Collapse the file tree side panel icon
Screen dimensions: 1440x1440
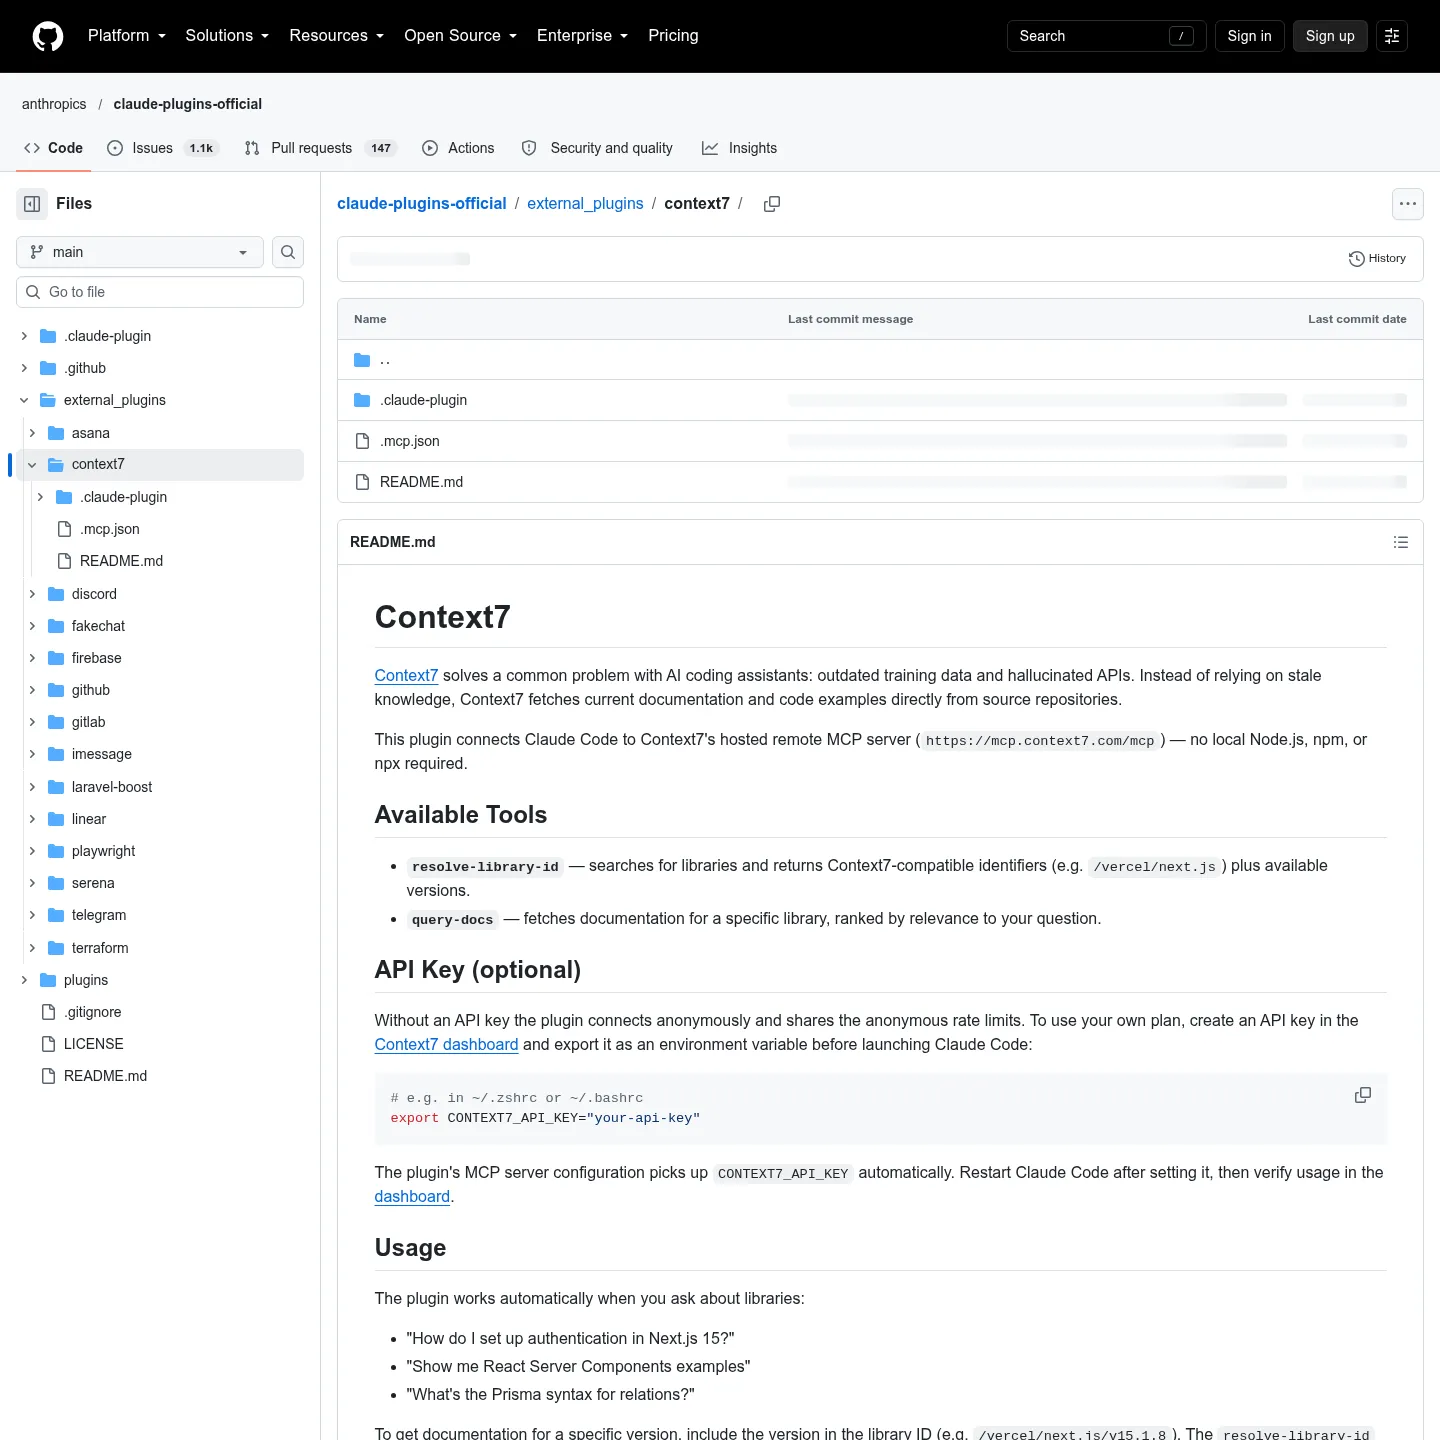point(32,204)
